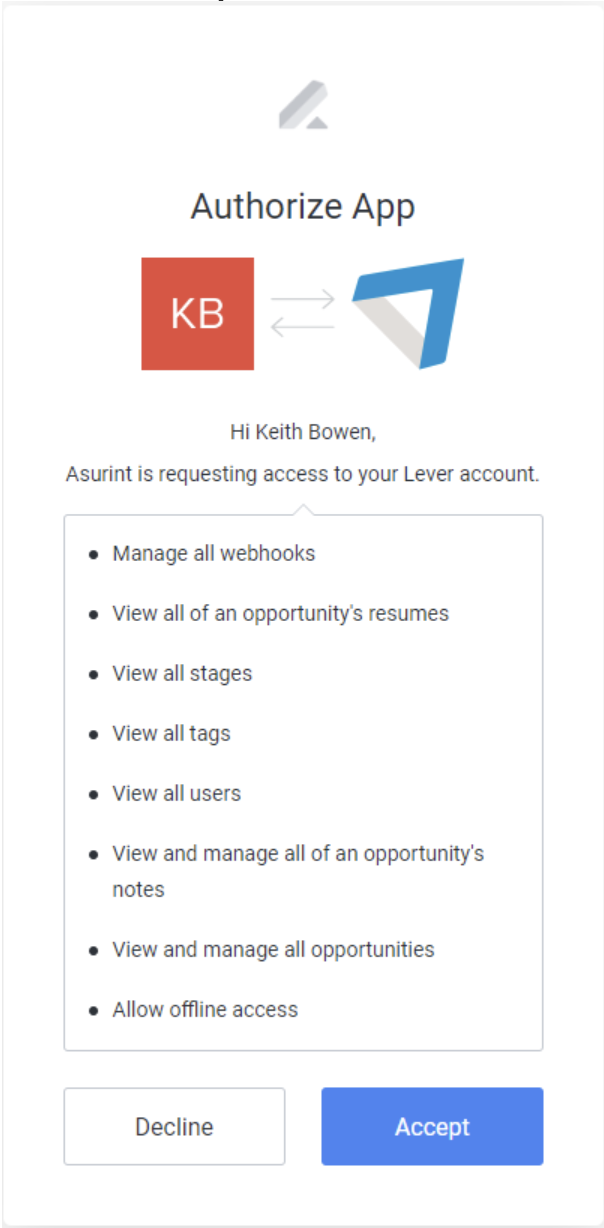Click the bullet beside Allow offline access
This screenshot has width=604, height=1228.
94,1010
